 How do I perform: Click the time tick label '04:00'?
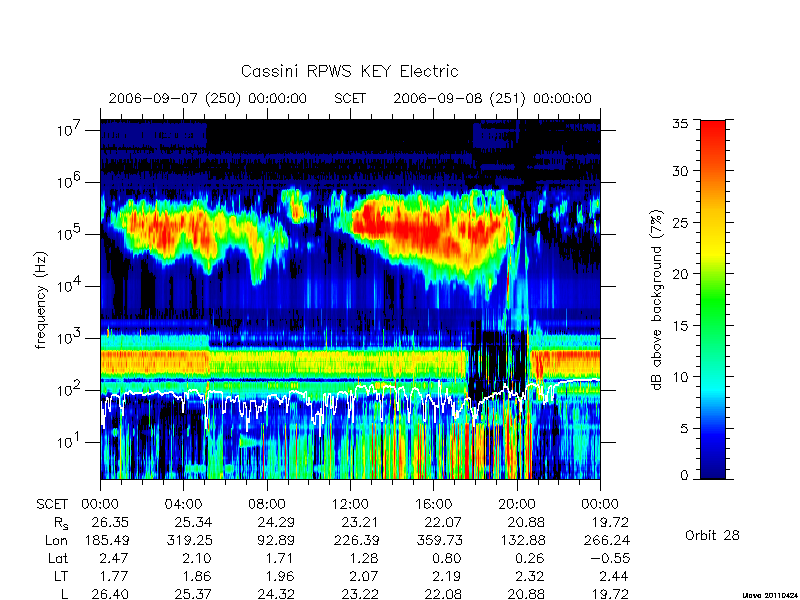coord(183,505)
